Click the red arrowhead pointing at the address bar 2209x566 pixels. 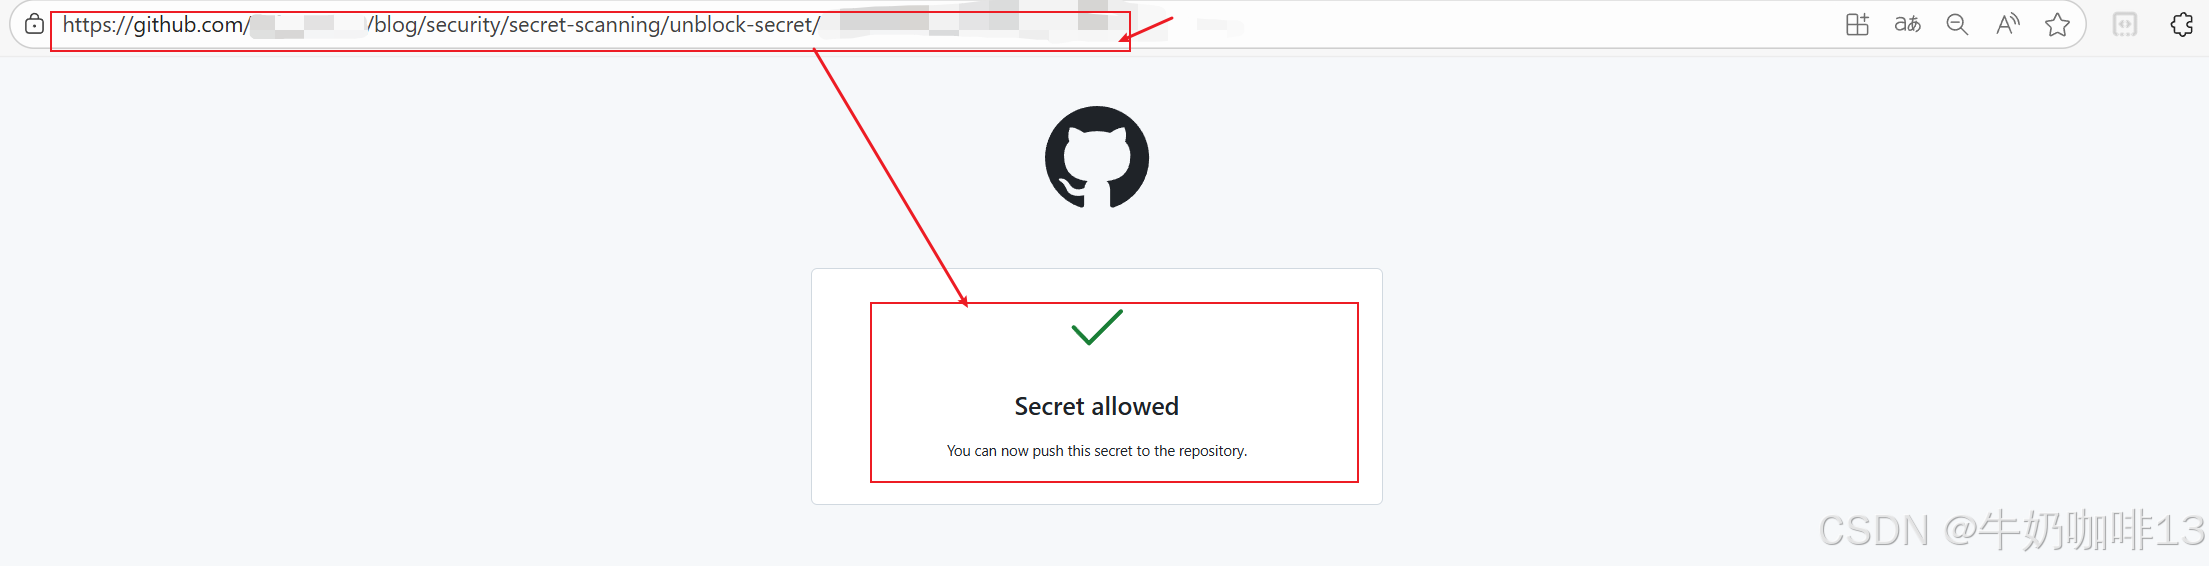click(x=1126, y=37)
